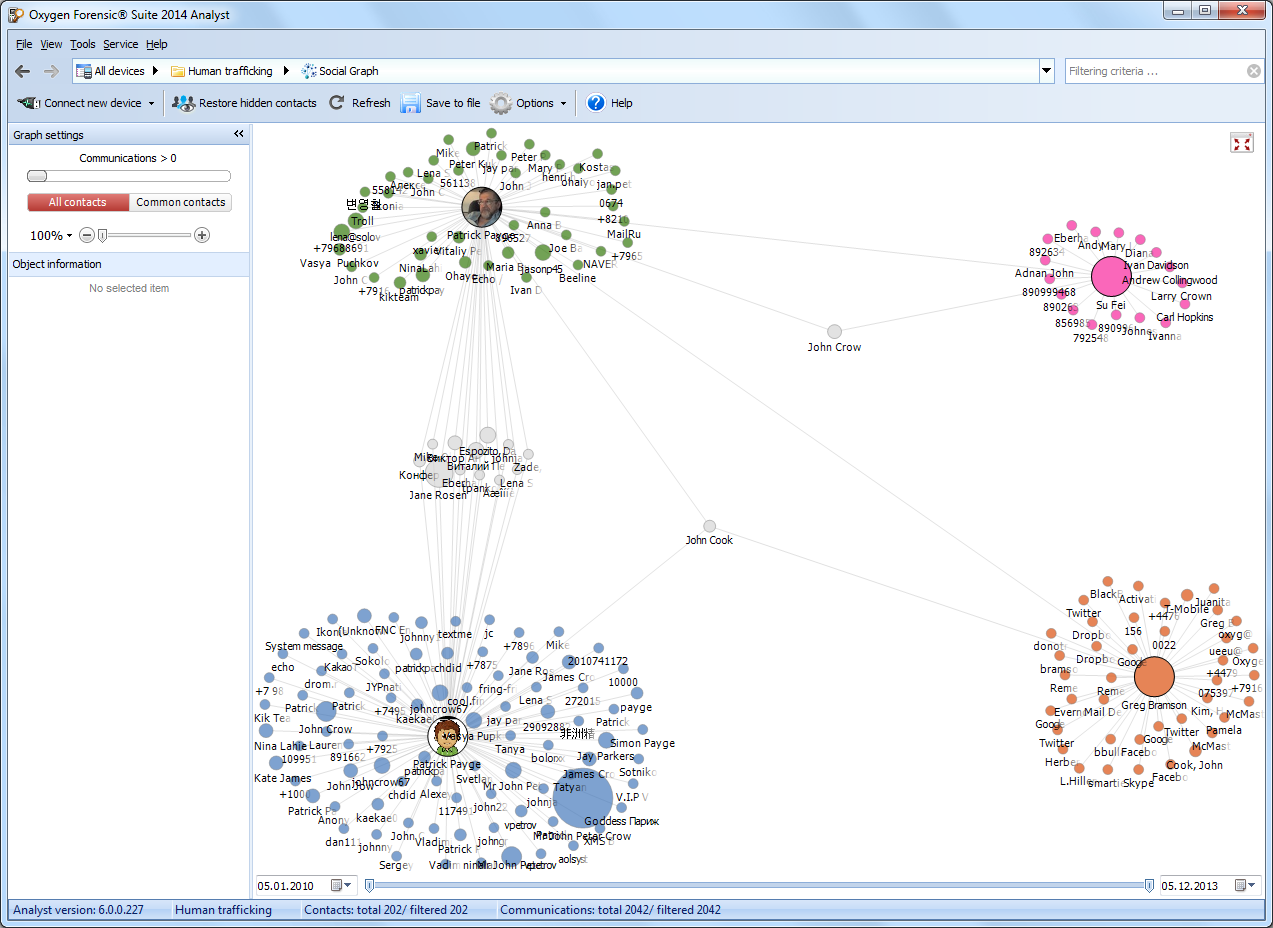Click the Restore hidden contacts icon
The image size is (1273, 928).
(184, 103)
